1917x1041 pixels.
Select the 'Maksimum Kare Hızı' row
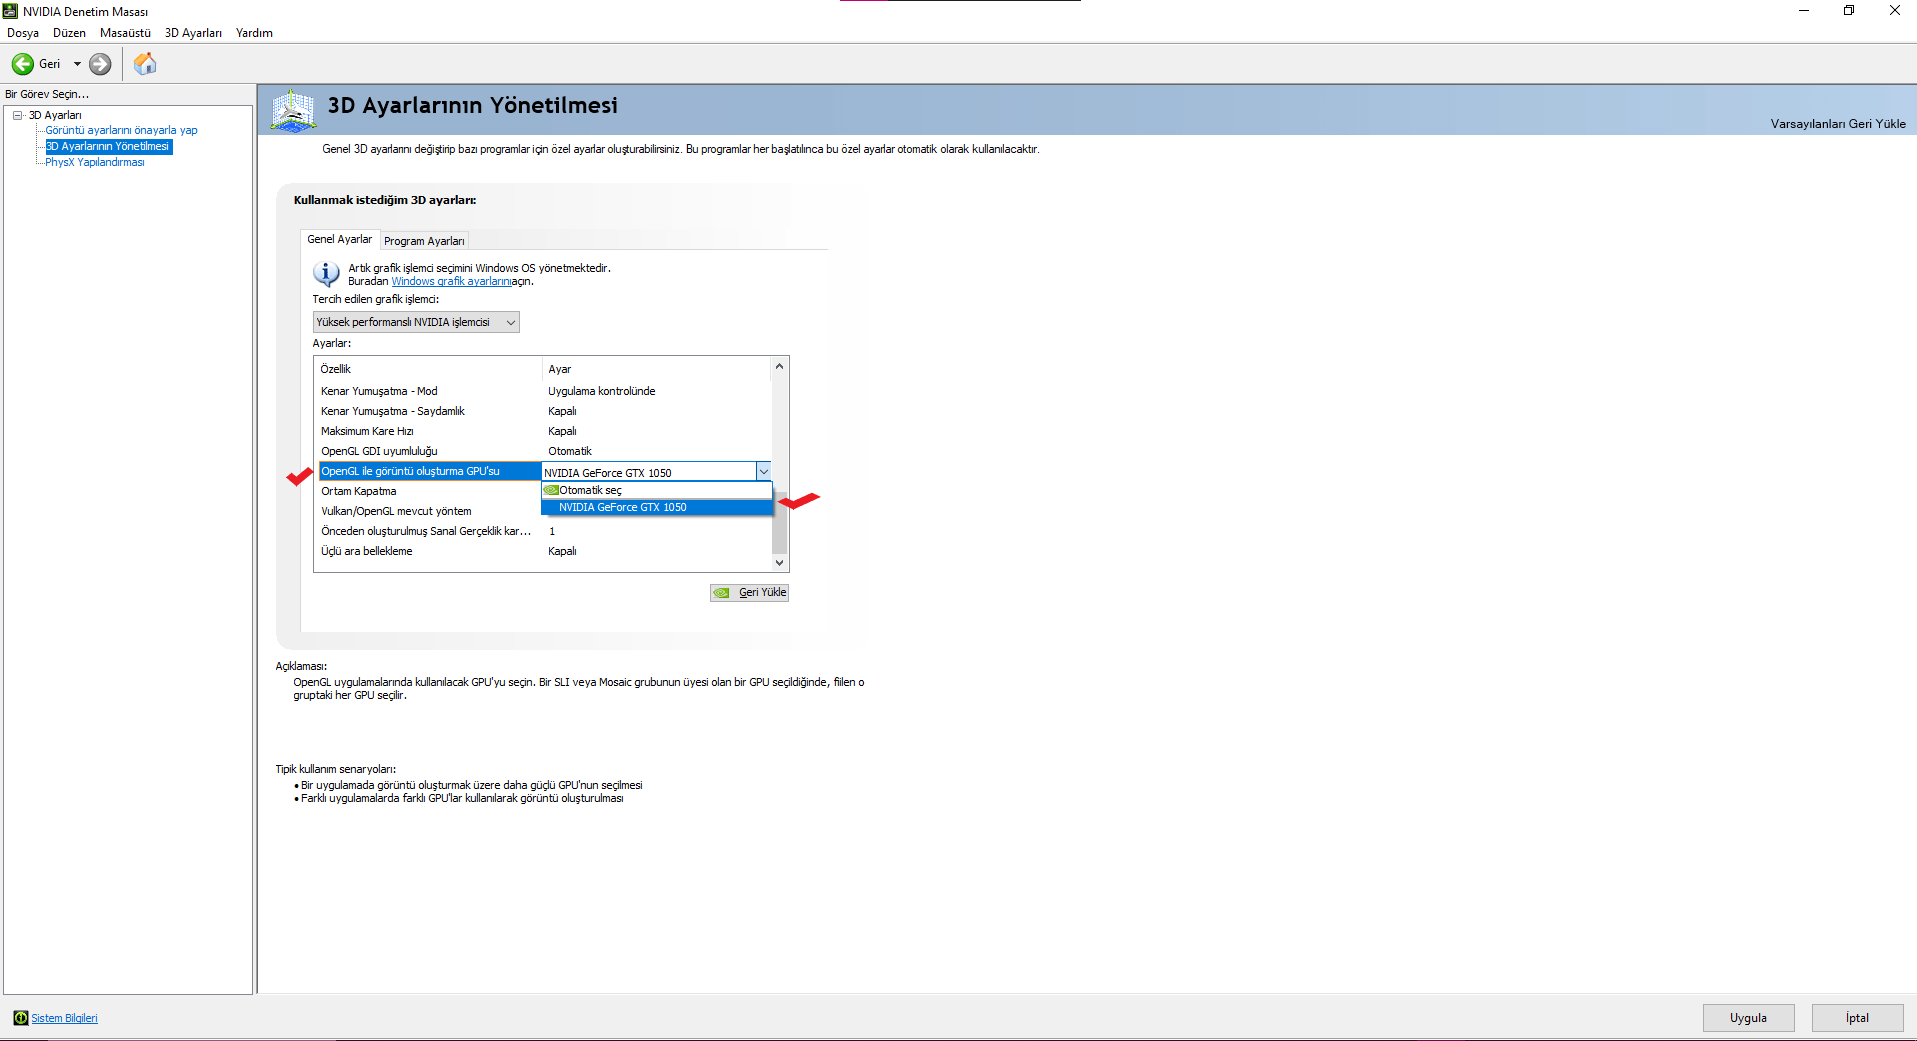tap(543, 431)
